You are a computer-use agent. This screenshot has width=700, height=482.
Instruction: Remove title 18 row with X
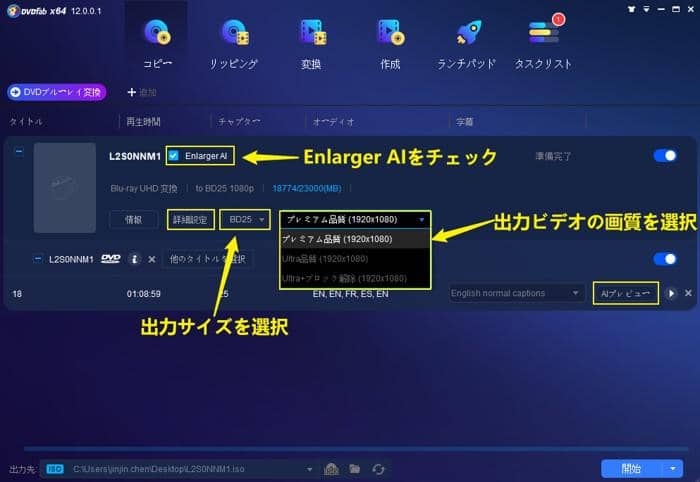688,293
